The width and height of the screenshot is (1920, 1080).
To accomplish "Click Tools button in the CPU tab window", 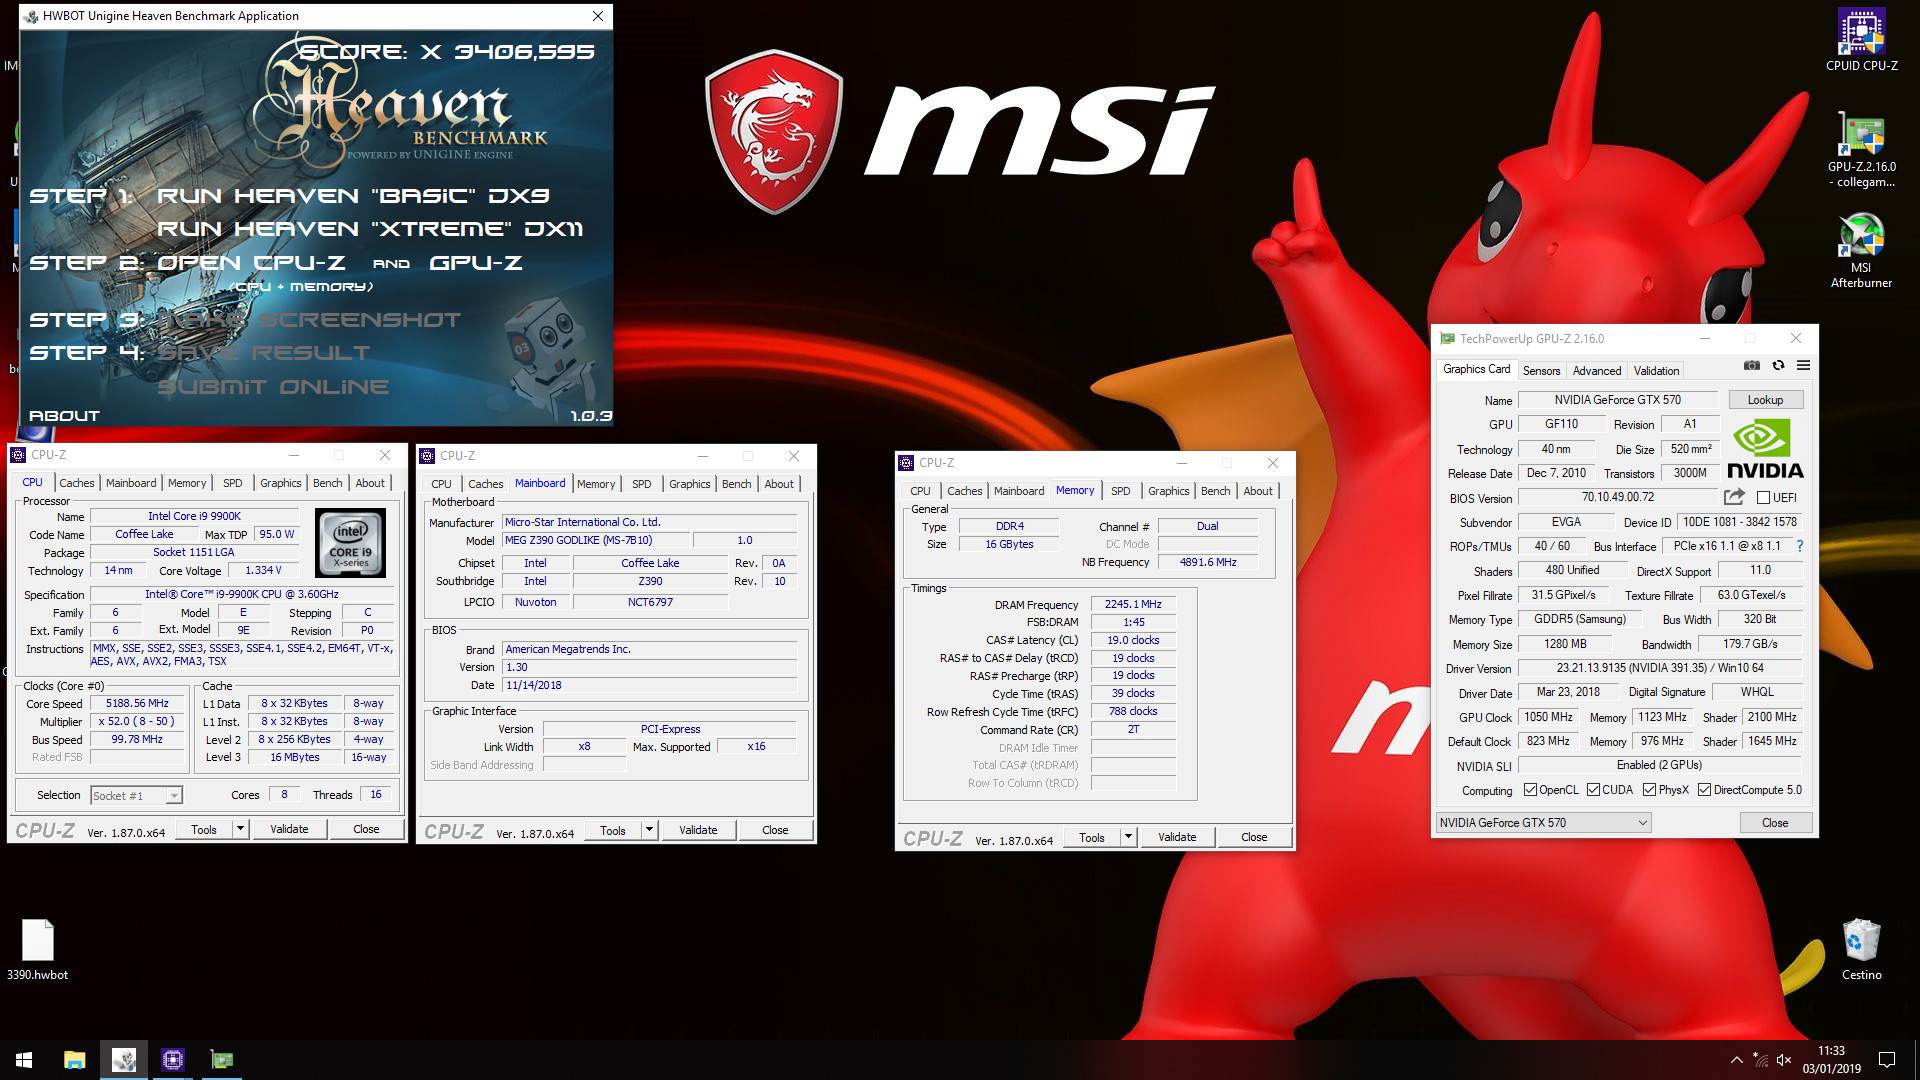I will click(x=204, y=829).
